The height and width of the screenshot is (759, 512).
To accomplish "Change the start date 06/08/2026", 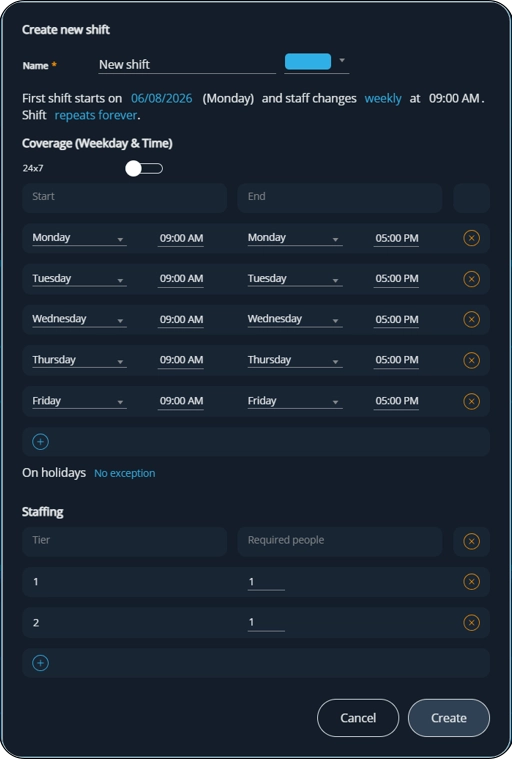I will [x=162, y=98].
